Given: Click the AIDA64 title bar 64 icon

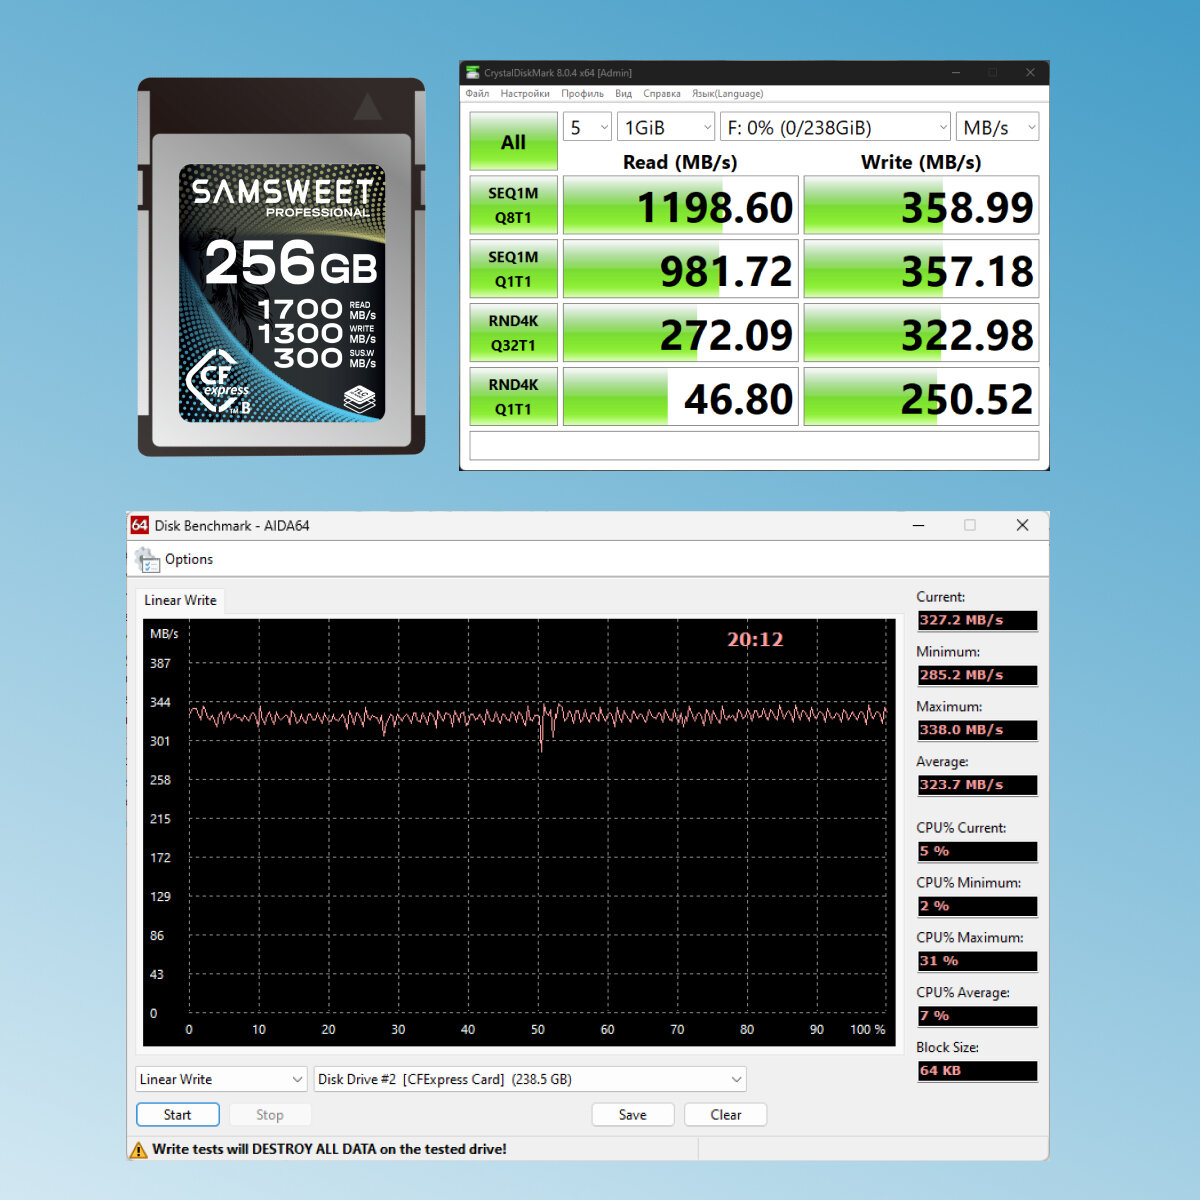Looking at the screenshot, I should [140, 525].
